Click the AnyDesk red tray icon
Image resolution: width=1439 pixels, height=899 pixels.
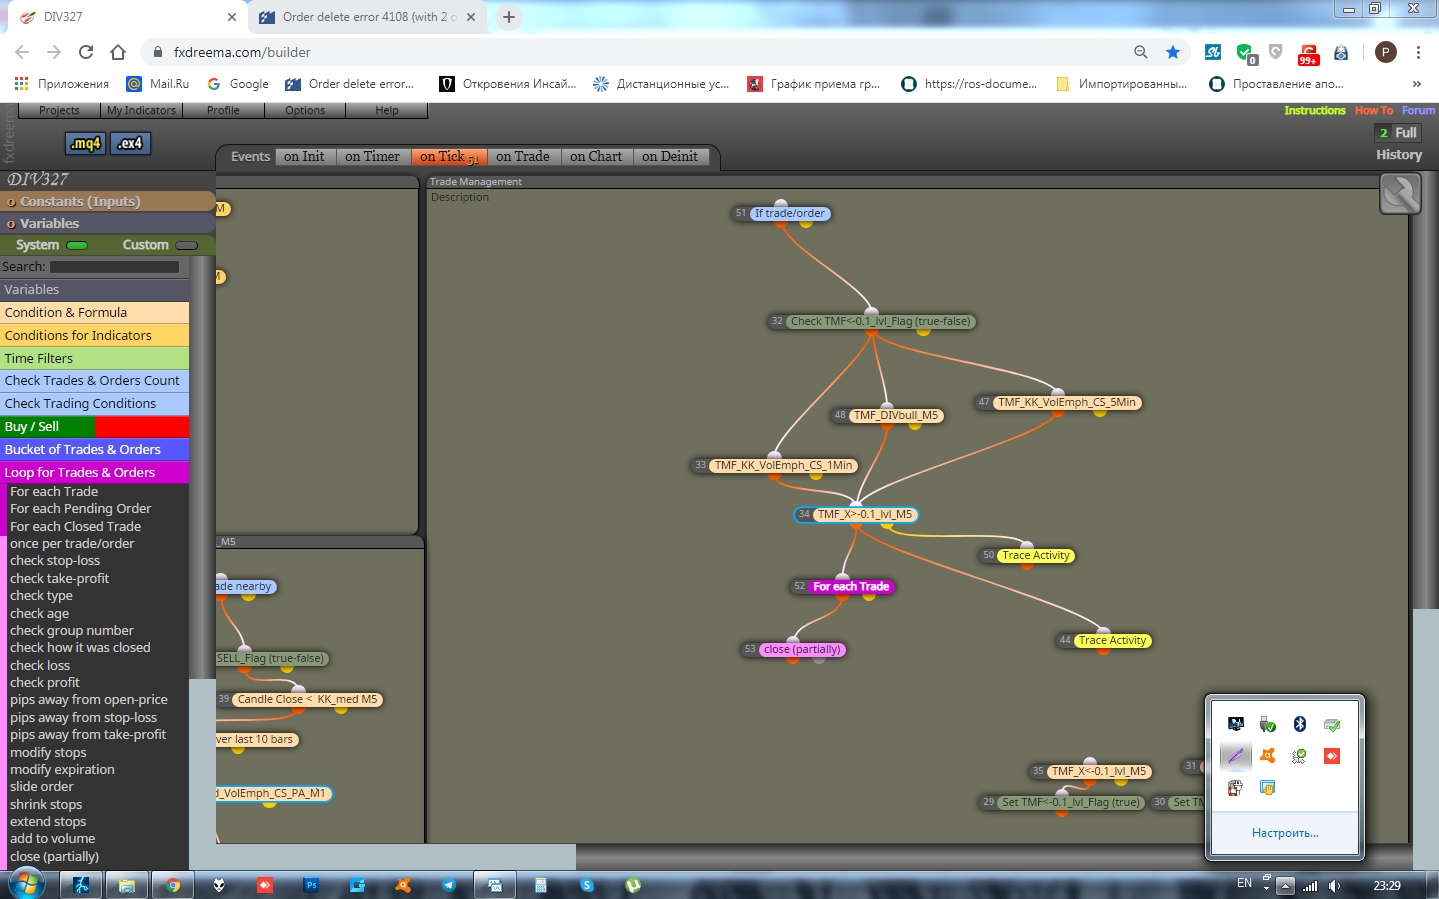(x=1332, y=756)
